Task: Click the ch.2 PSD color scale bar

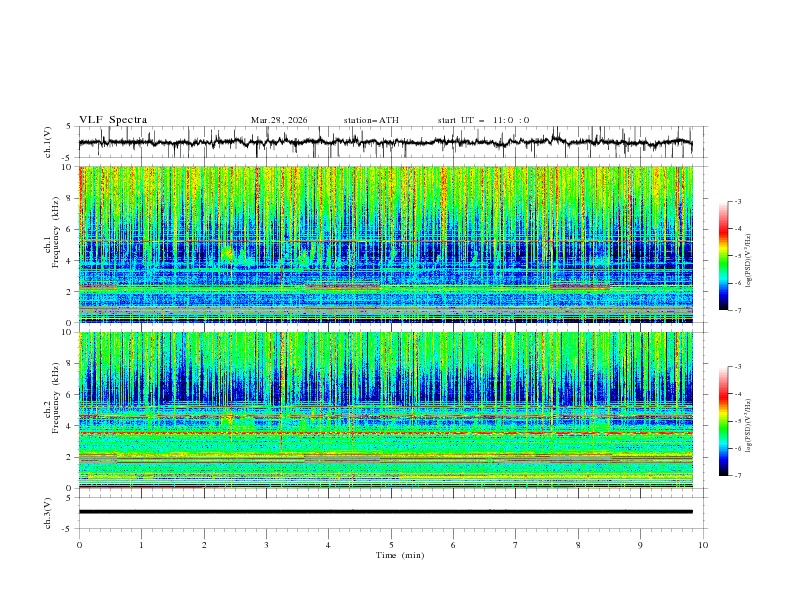Action: (x=723, y=421)
